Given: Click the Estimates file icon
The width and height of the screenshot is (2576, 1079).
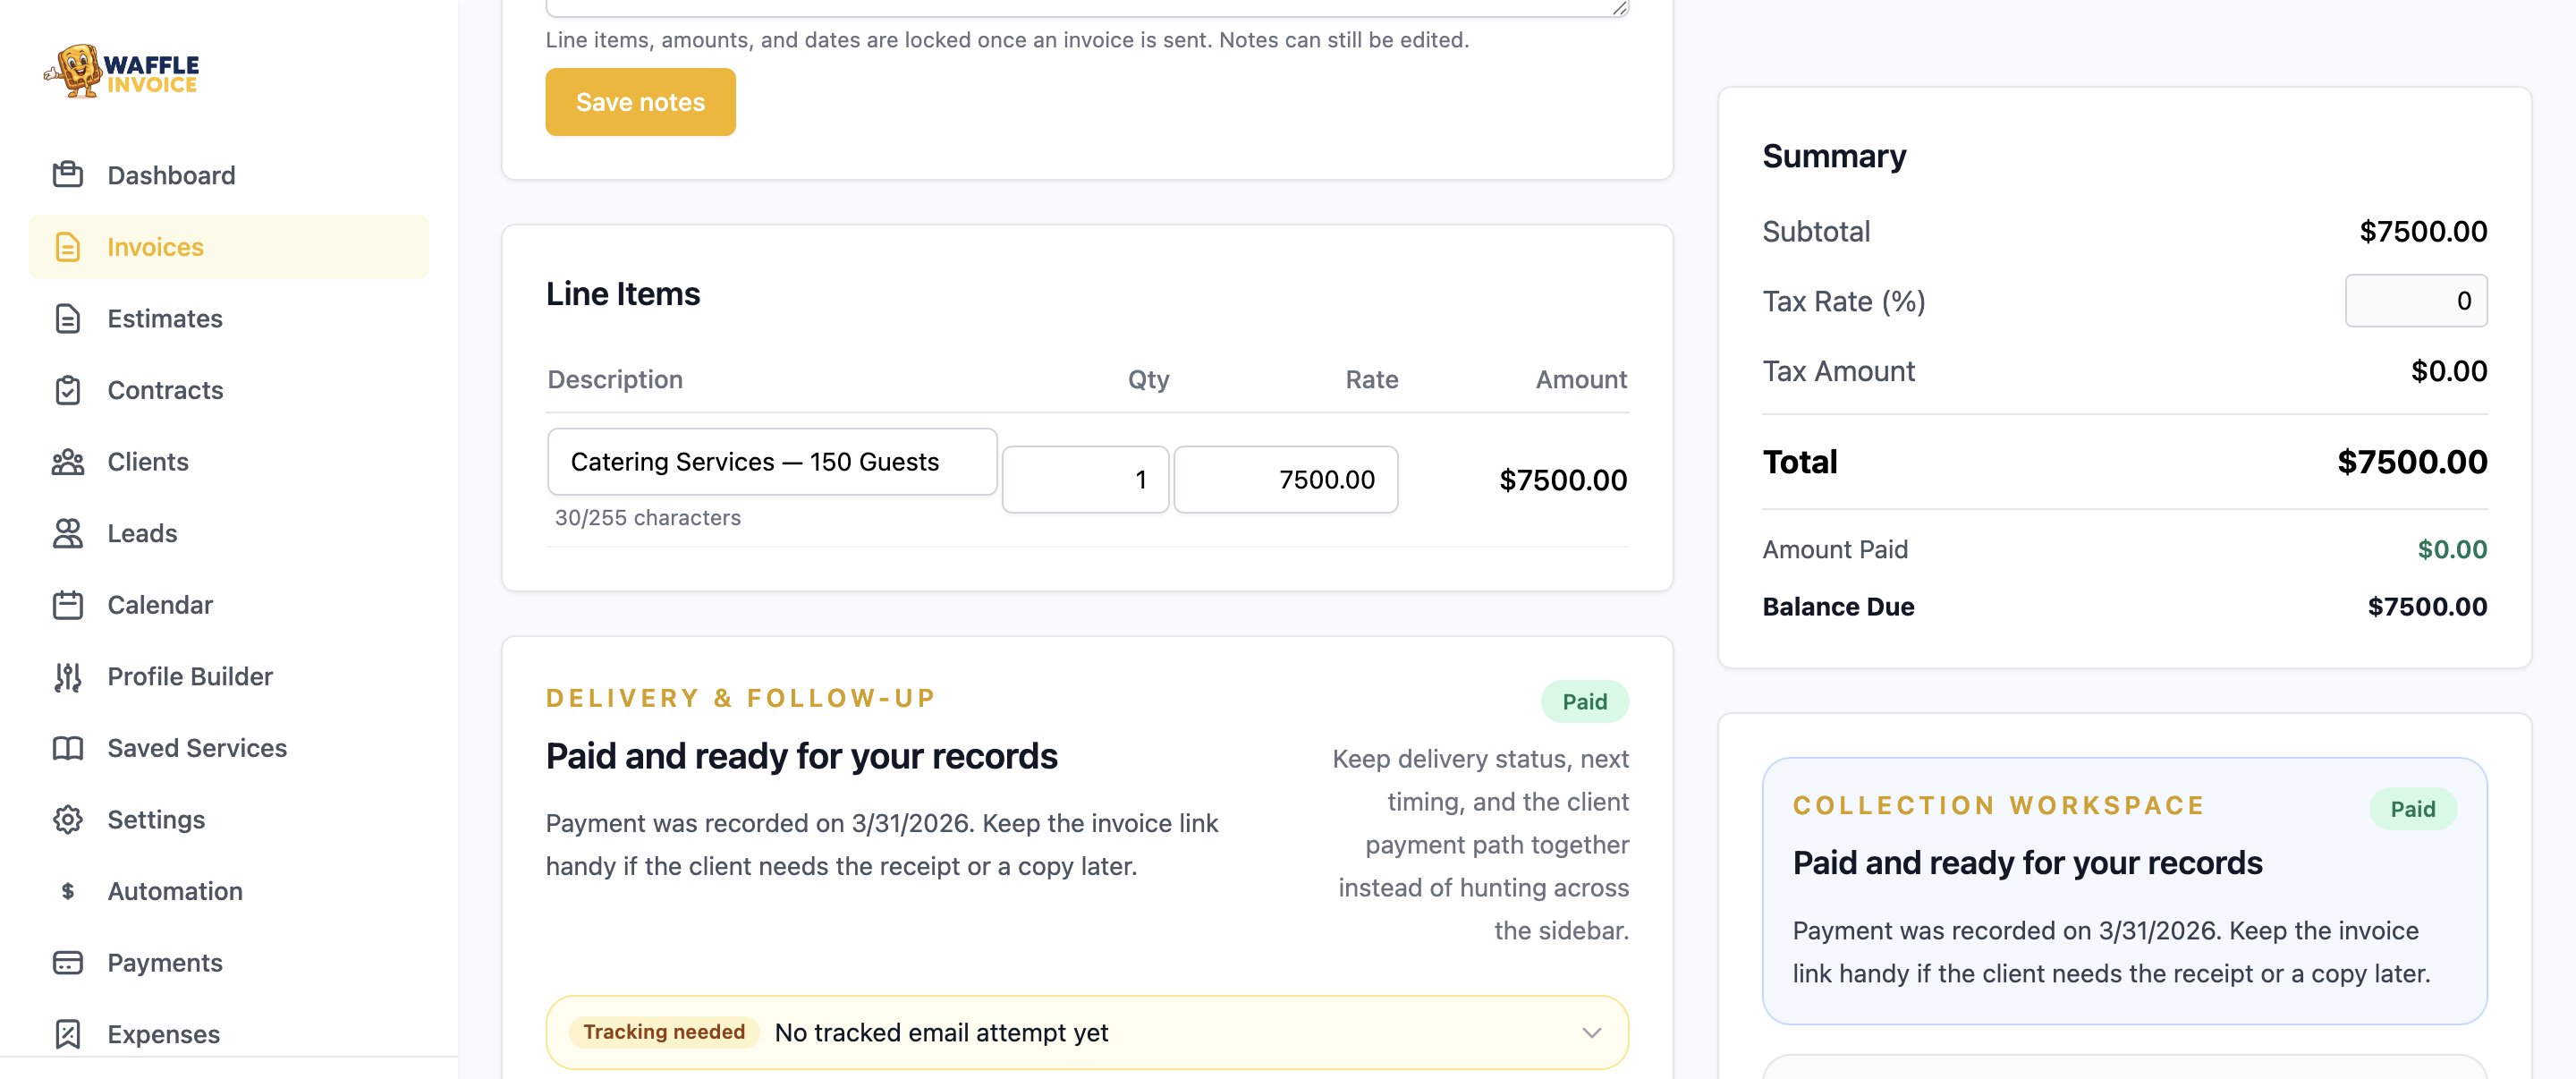Looking at the screenshot, I should click(x=67, y=318).
